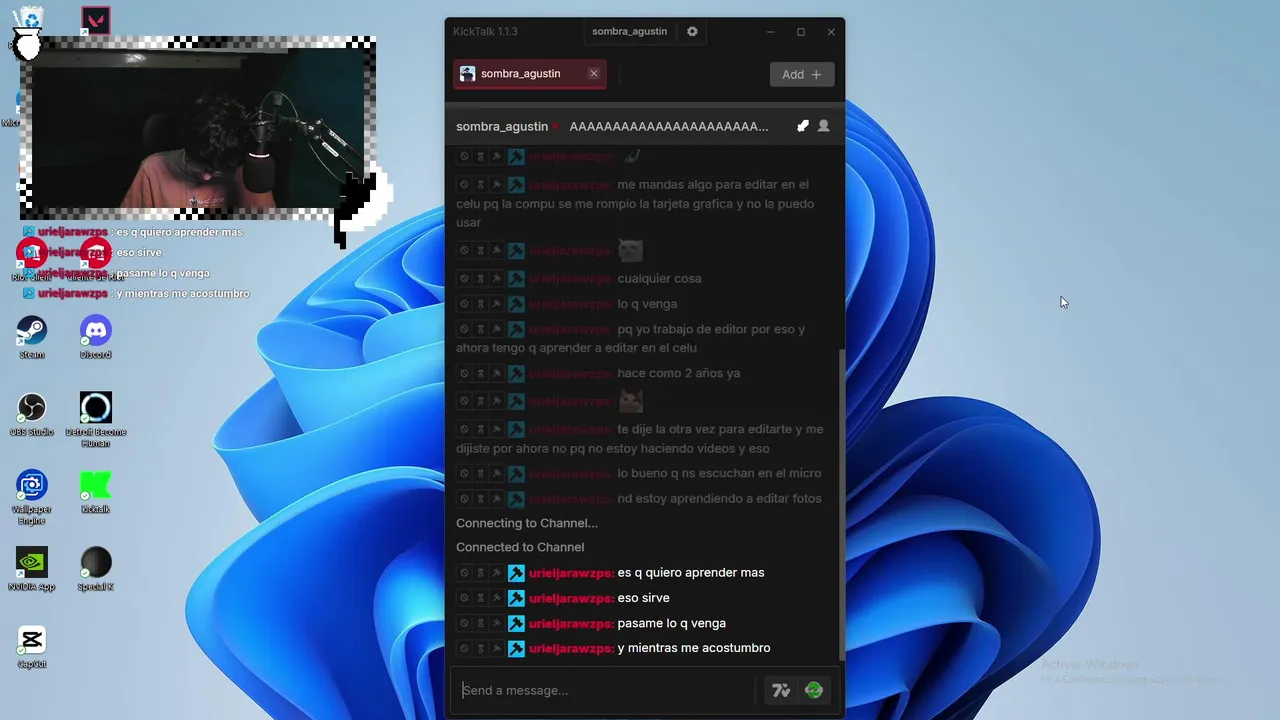Click moderator badge on 'es q quiero aprender mas'

coord(516,573)
